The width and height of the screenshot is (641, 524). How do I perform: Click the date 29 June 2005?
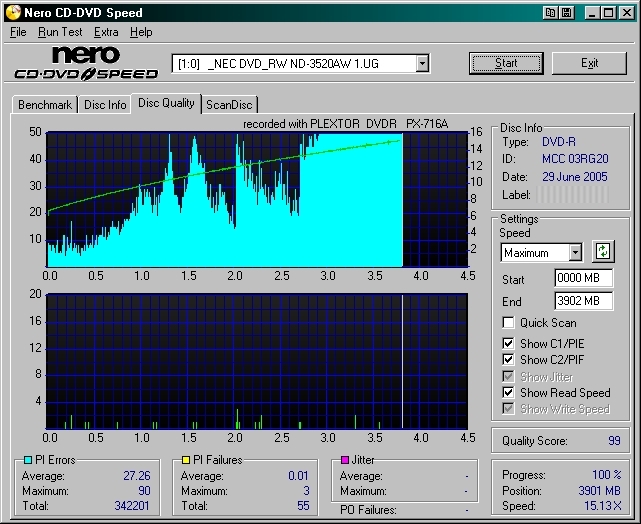(575, 177)
